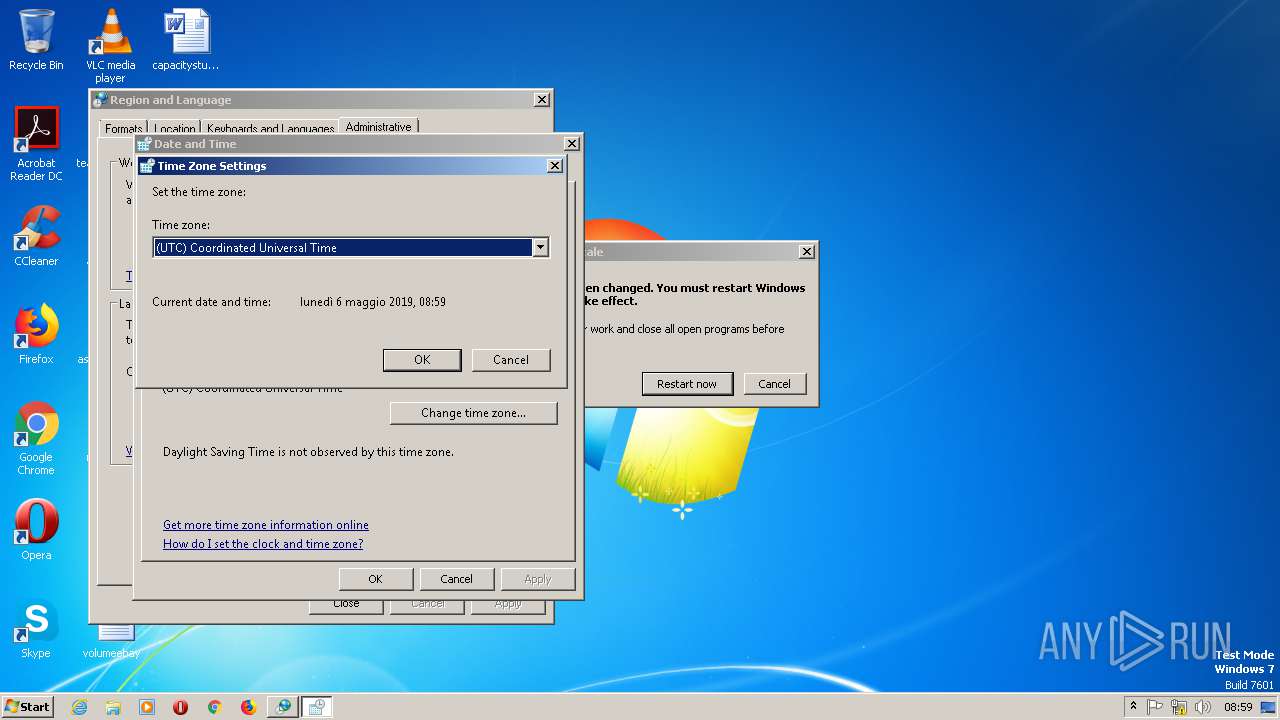This screenshot has height=720, width=1280.
Task: Launch Opera from desktop shortcut
Action: coord(36,530)
